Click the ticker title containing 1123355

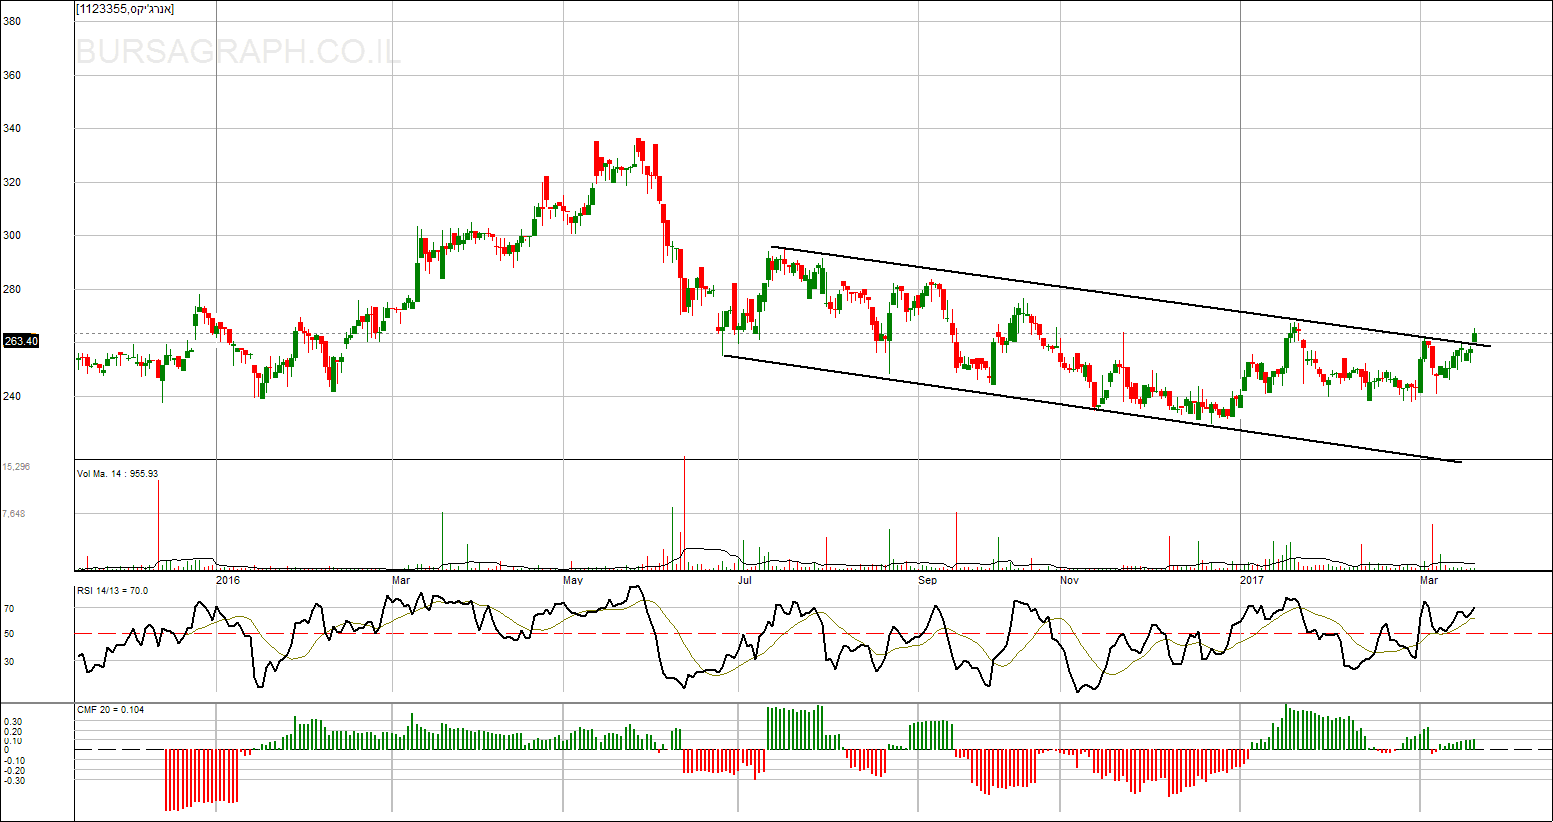pos(125,9)
